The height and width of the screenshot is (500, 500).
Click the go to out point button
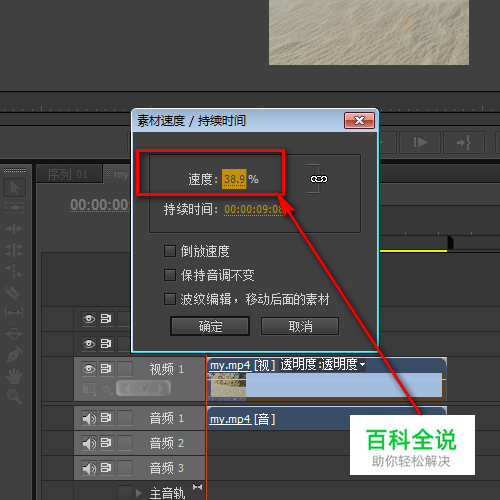pos(464,142)
